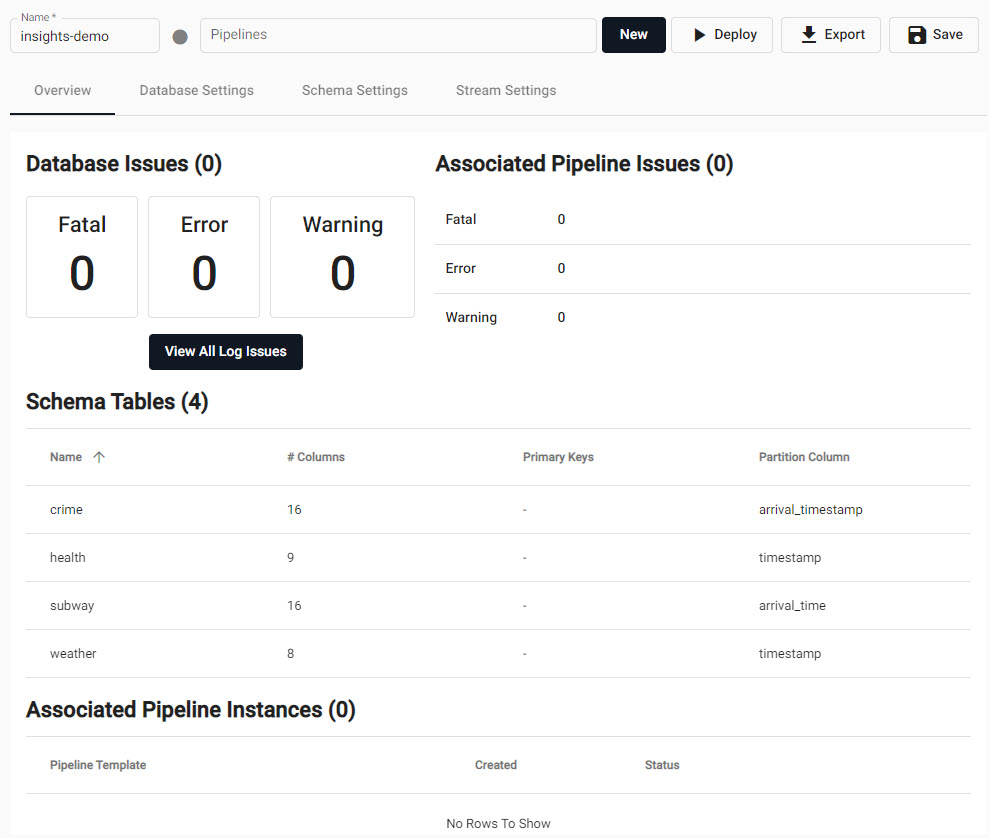Select the crime table row

pos(66,510)
